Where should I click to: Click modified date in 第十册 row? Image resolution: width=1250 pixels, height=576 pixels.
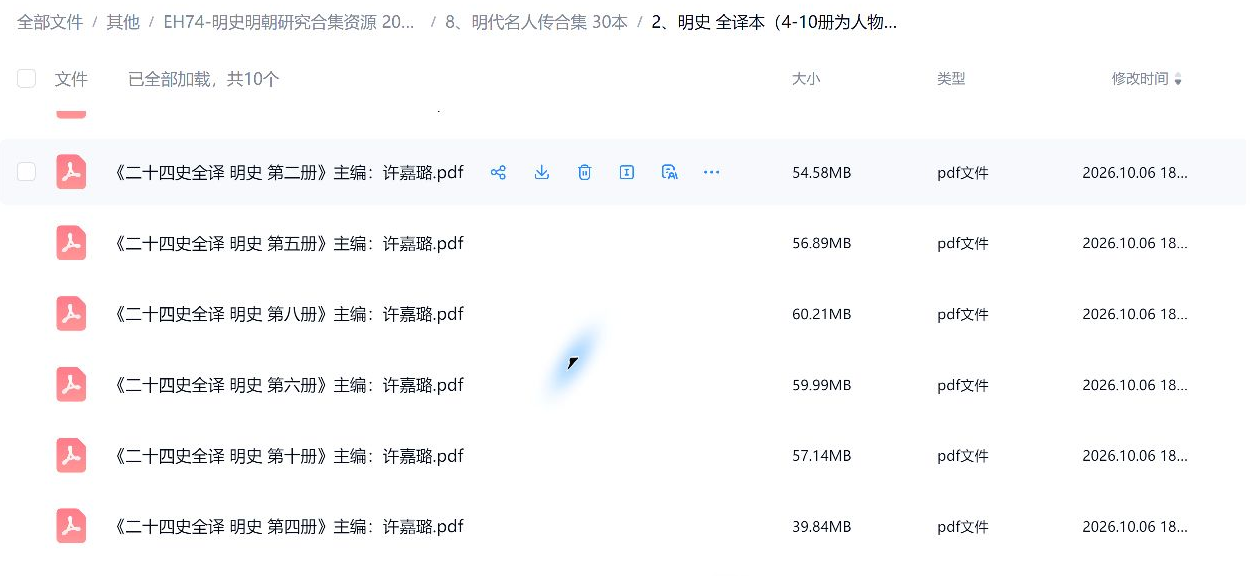(1135, 457)
